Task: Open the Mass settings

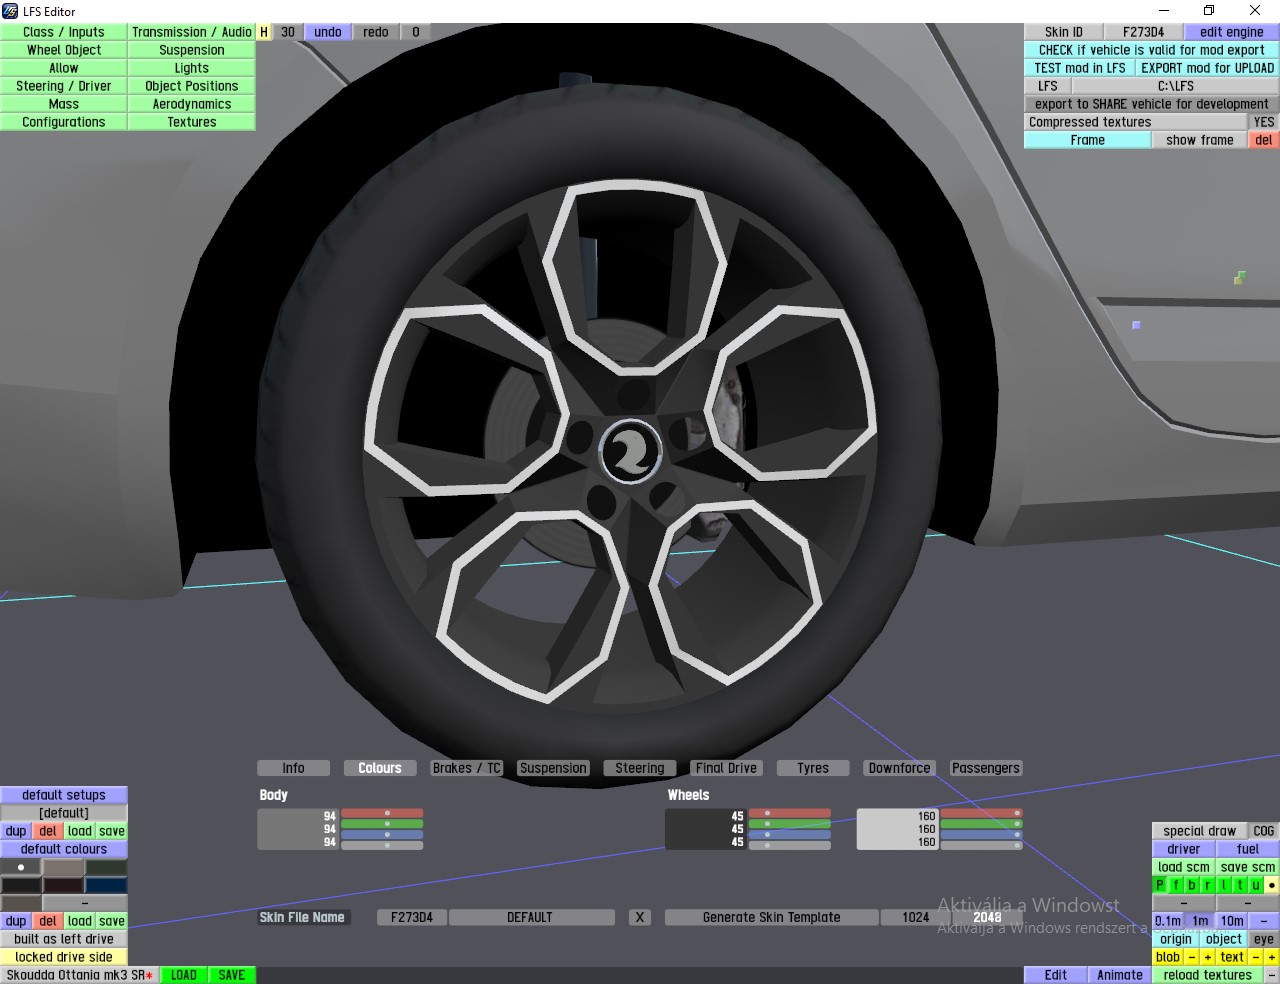Action: coord(64,104)
